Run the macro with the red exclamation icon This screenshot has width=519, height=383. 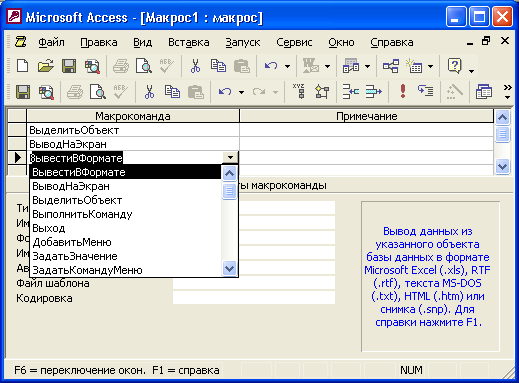pyautogui.click(x=403, y=91)
